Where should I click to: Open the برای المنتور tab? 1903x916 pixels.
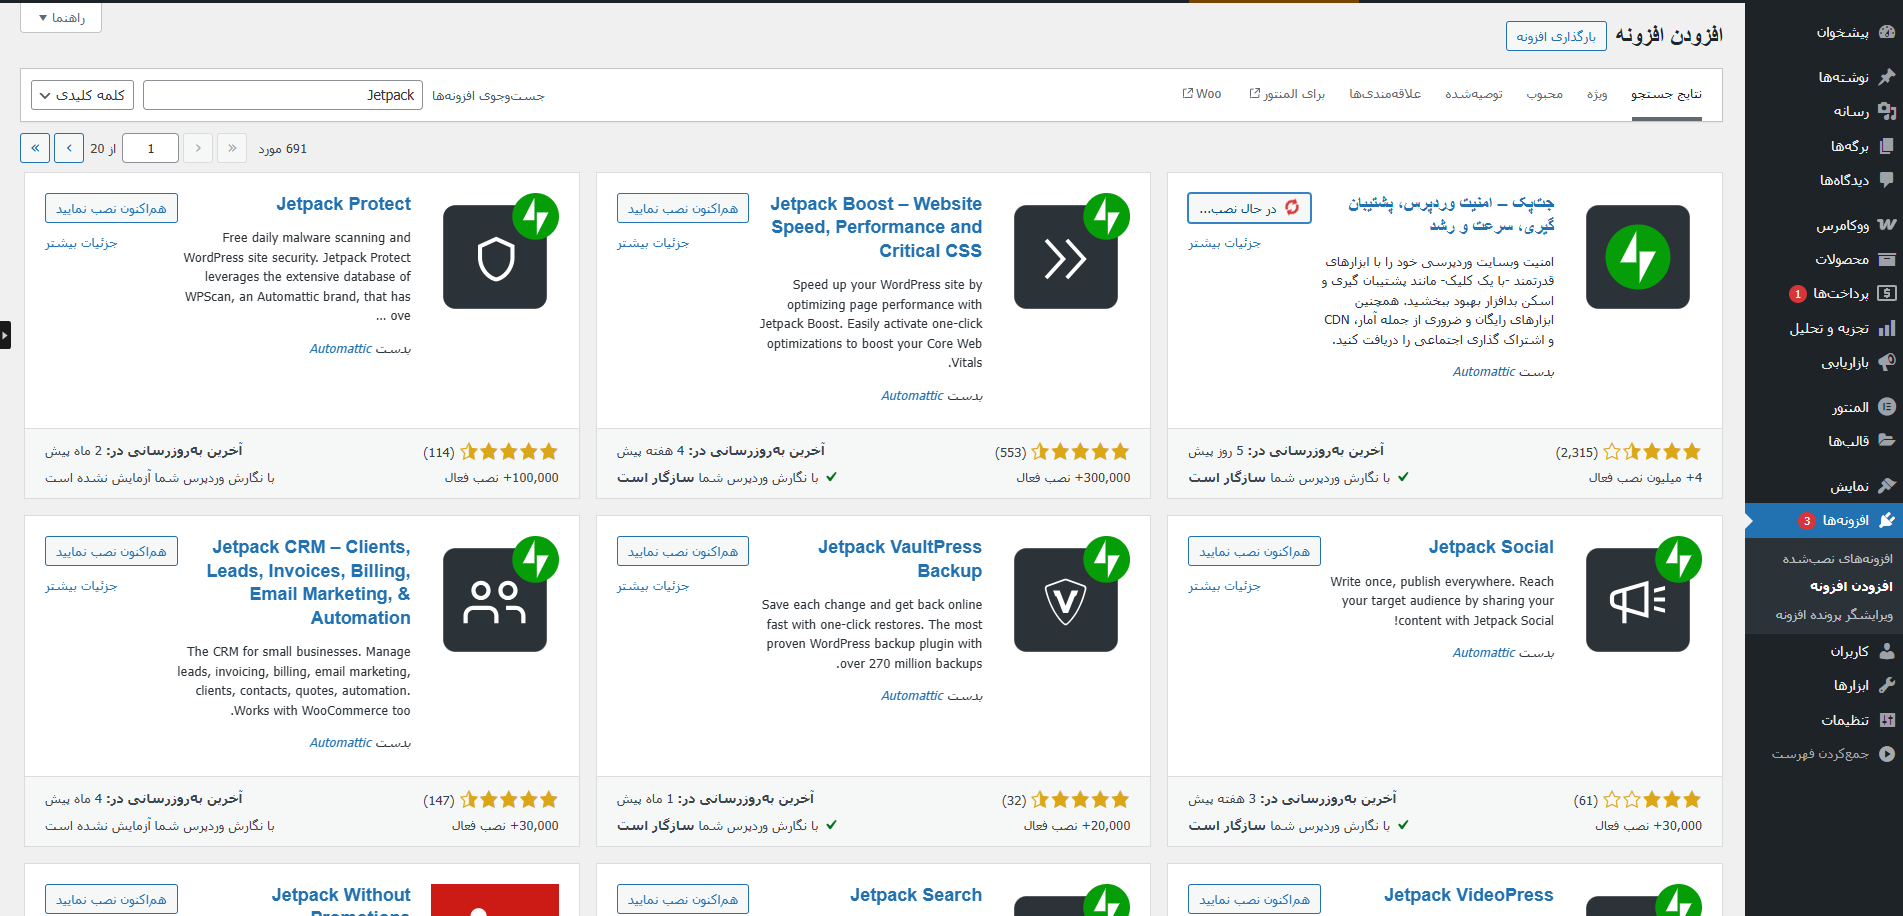pyautogui.click(x=1287, y=94)
